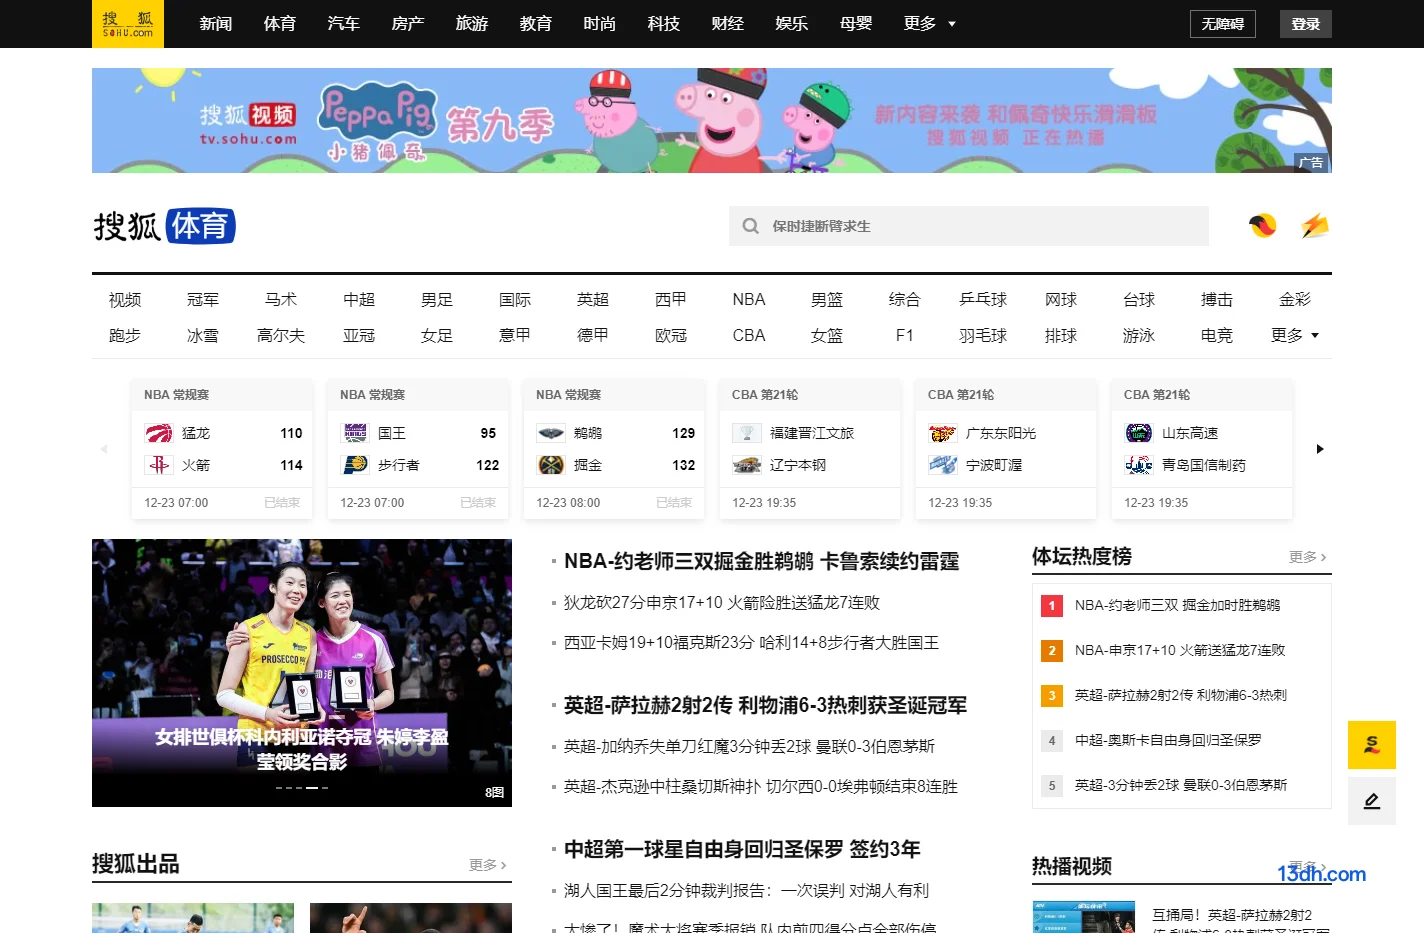Open the Sohu logo home link
Viewport: 1424px width, 933px height.
pos(128,24)
